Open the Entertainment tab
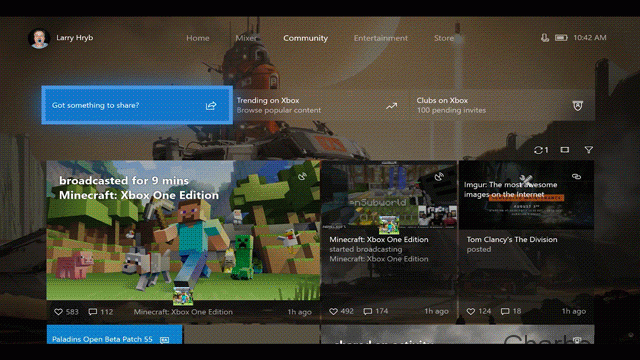Viewport: 640px width, 360px height. pyautogui.click(x=380, y=38)
